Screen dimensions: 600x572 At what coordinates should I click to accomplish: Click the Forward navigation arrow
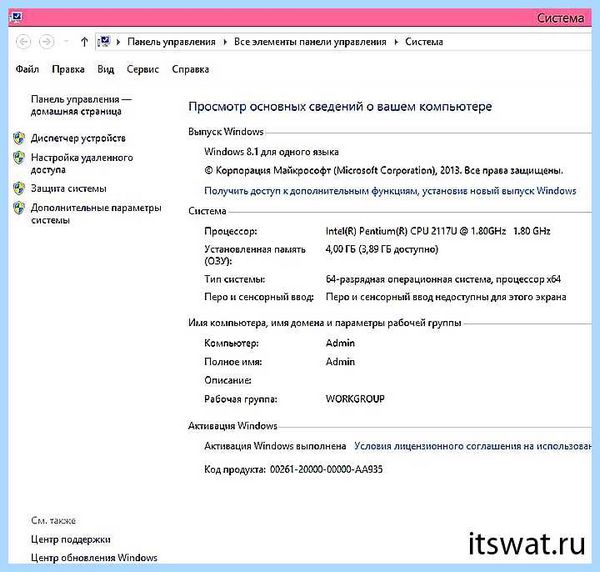click(47, 41)
